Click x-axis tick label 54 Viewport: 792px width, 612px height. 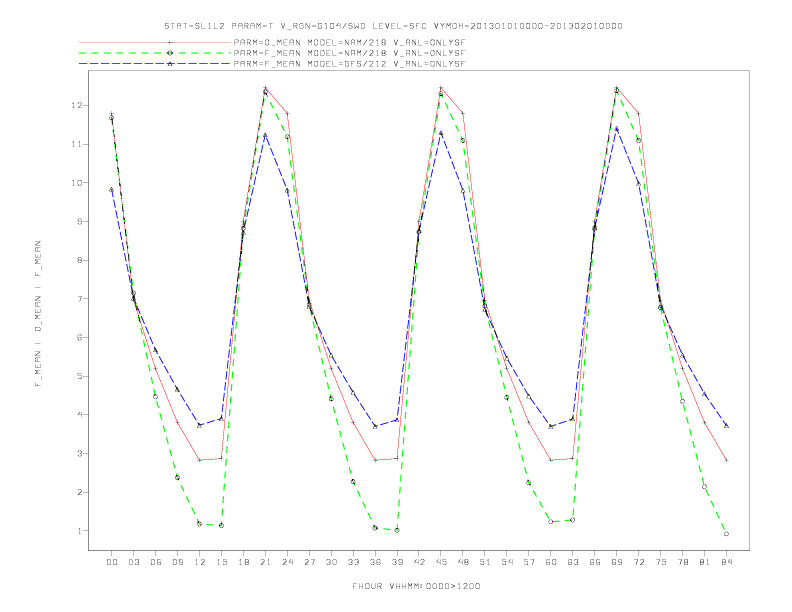pos(507,562)
